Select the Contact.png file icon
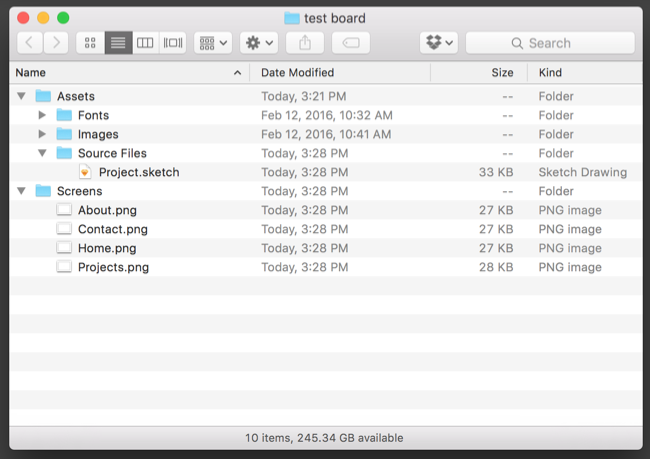 [x=64, y=228]
